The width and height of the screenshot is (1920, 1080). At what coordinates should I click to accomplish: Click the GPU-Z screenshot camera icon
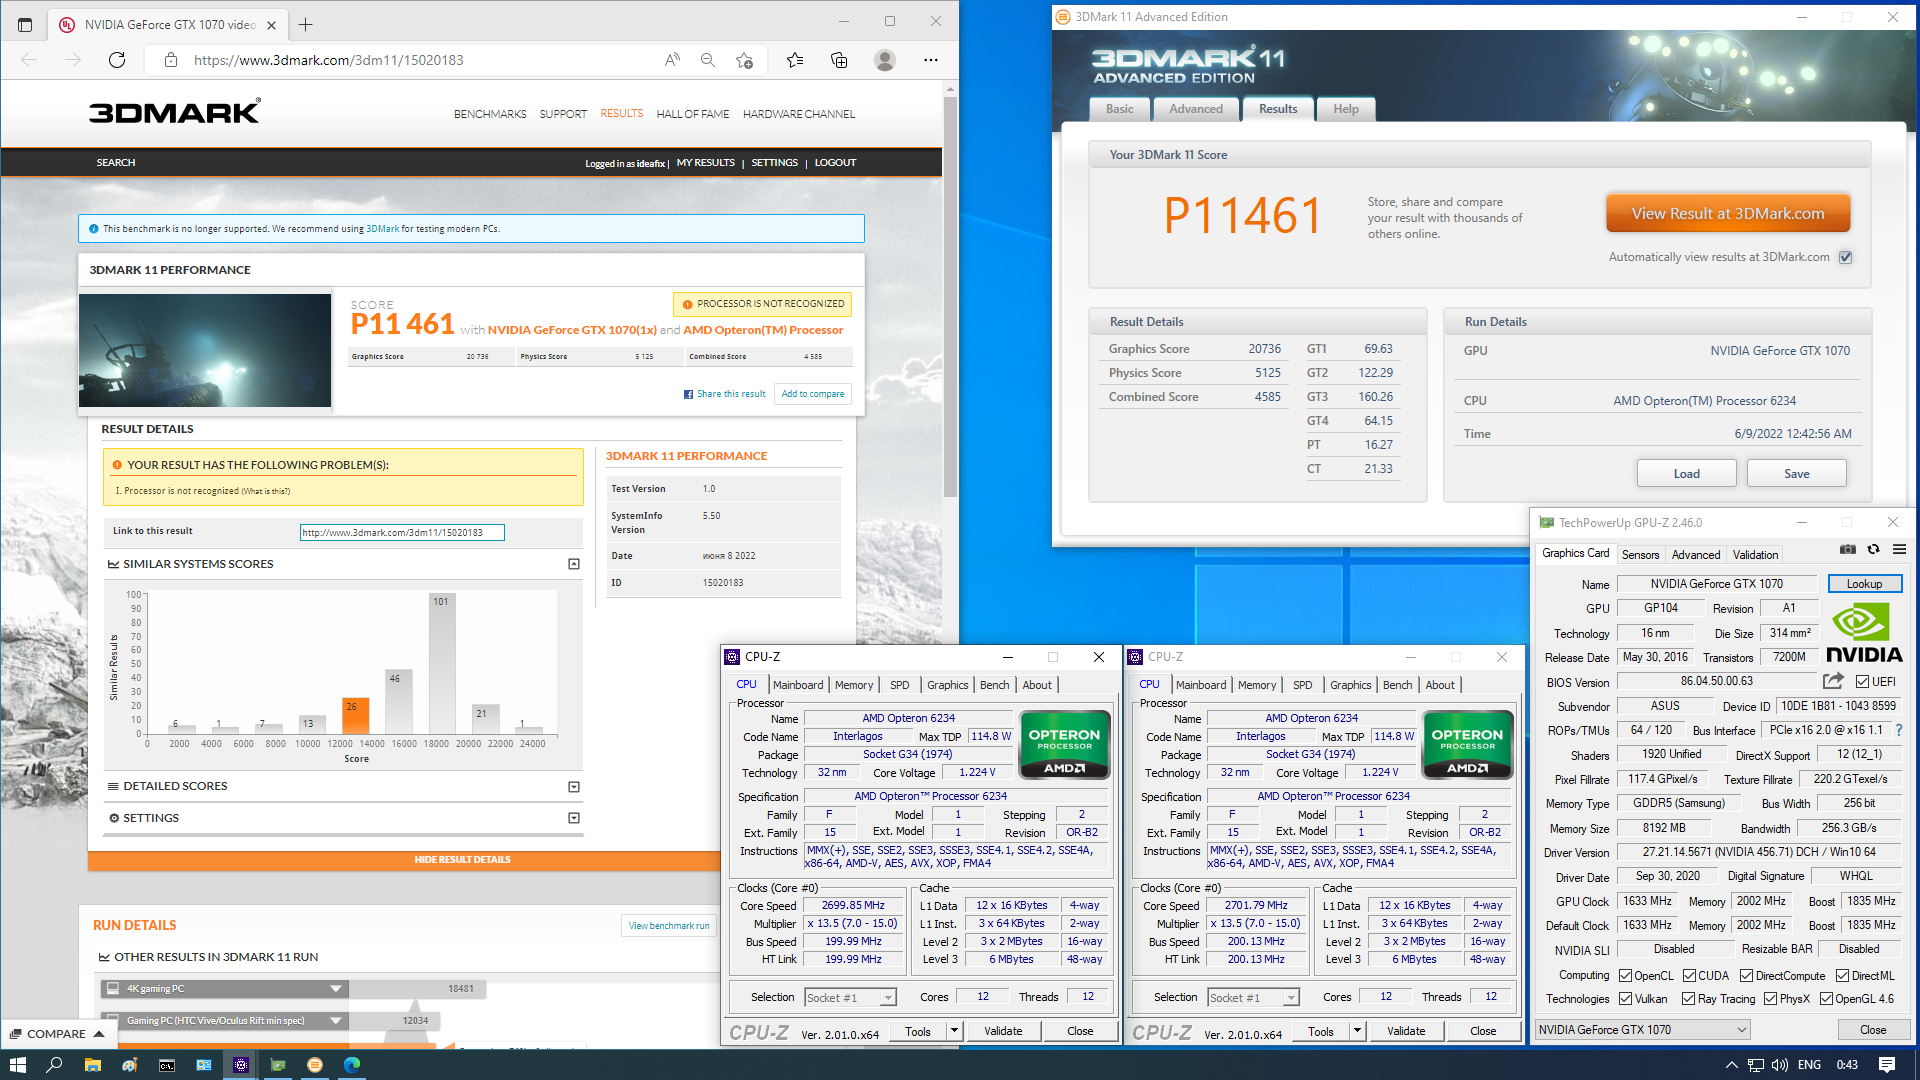tap(1848, 549)
